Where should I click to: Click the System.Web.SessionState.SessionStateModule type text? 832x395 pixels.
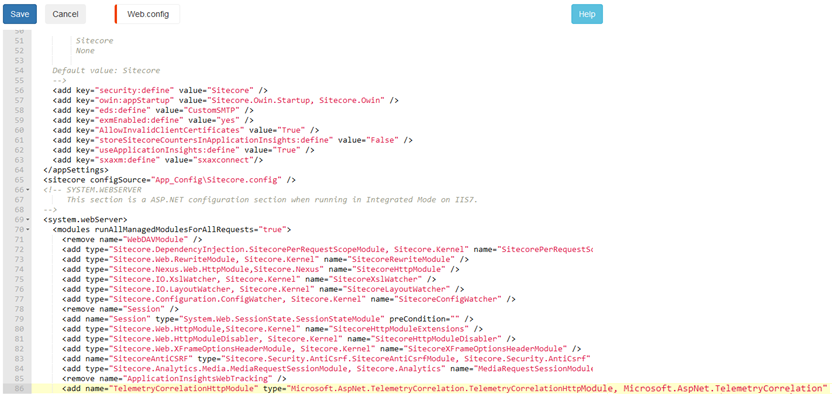click(x=281, y=319)
